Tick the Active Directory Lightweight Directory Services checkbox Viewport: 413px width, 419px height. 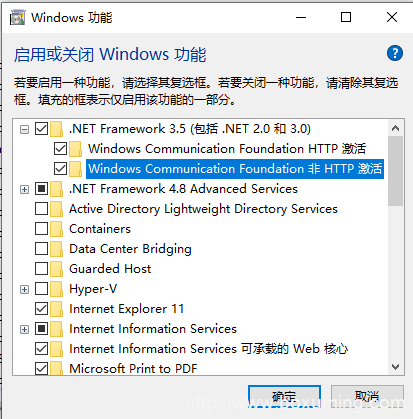pyautogui.click(x=41, y=209)
